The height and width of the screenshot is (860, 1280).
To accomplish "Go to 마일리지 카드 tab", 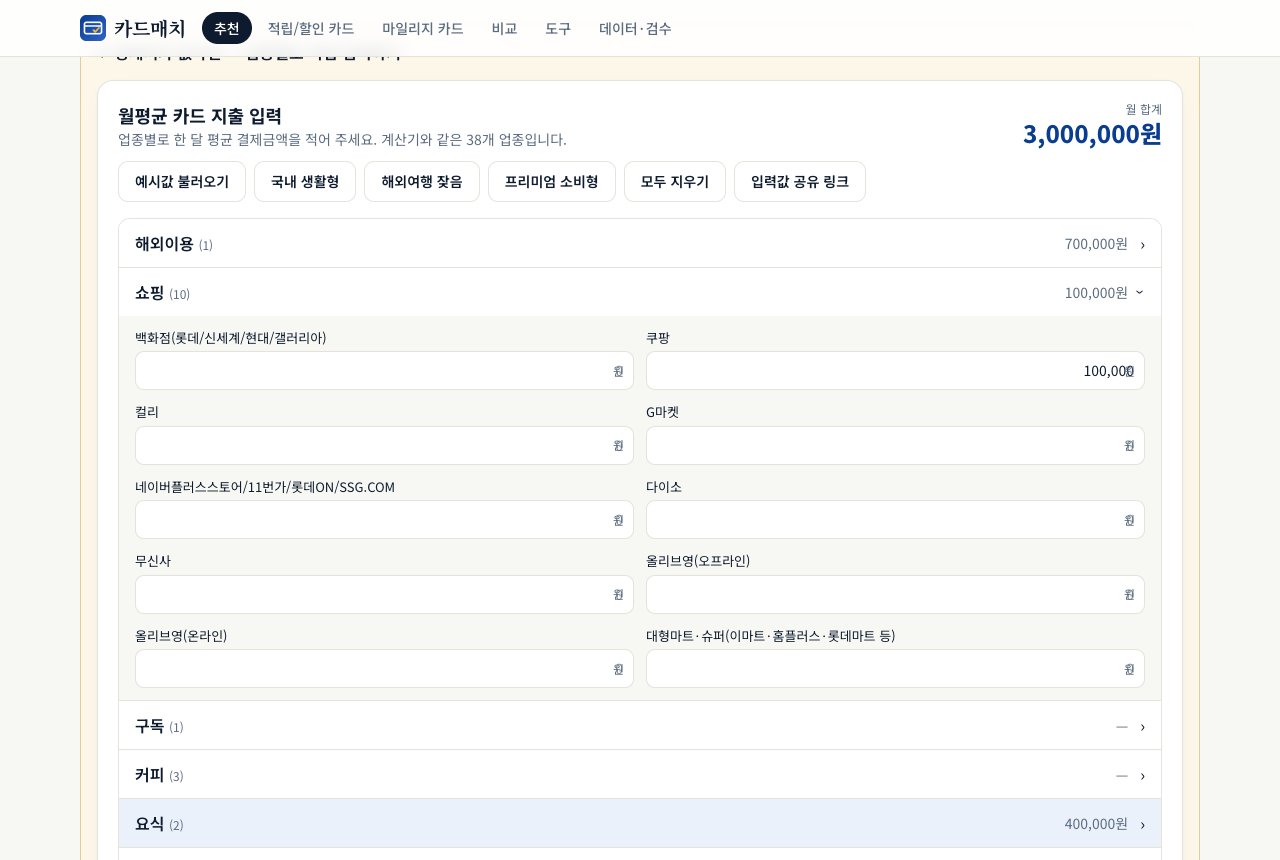I will pyautogui.click(x=423, y=28).
